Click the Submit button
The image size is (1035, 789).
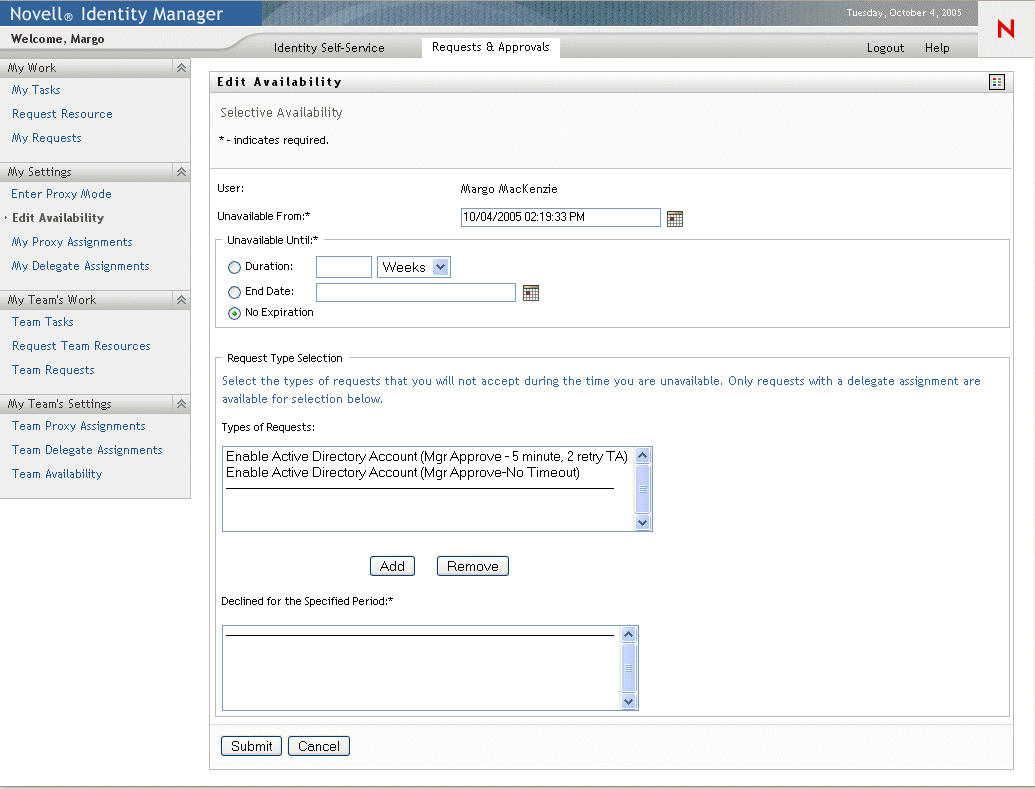(x=251, y=746)
